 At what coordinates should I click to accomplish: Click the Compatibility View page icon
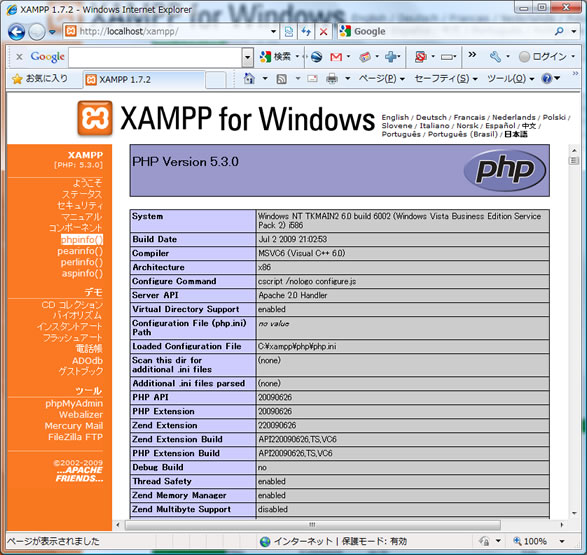coord(289,31)
